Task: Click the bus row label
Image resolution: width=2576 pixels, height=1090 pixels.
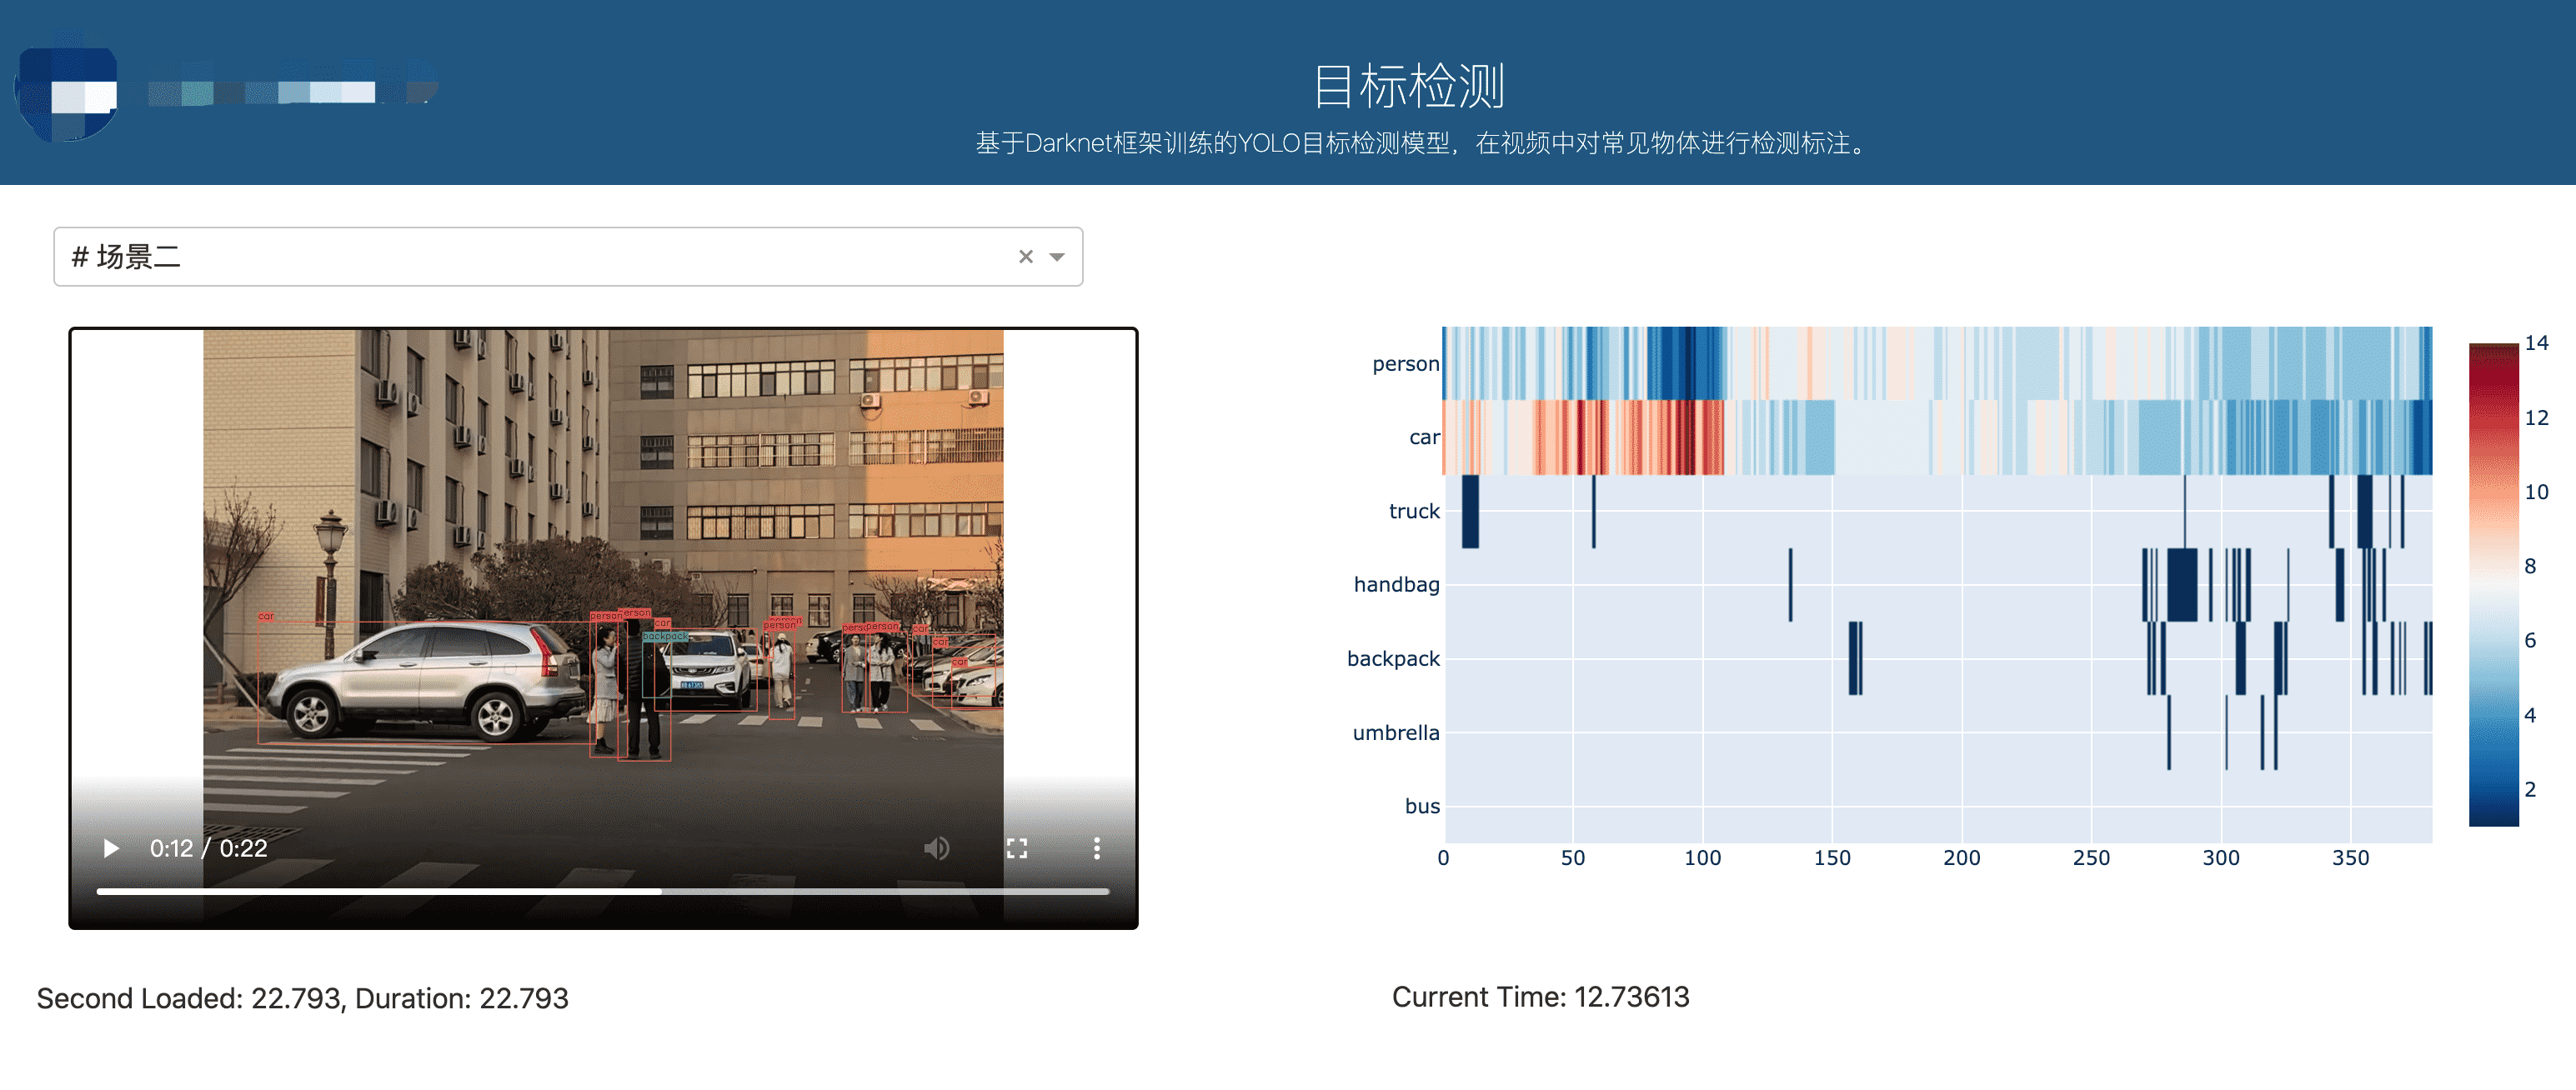Action: pos(1421,806)
